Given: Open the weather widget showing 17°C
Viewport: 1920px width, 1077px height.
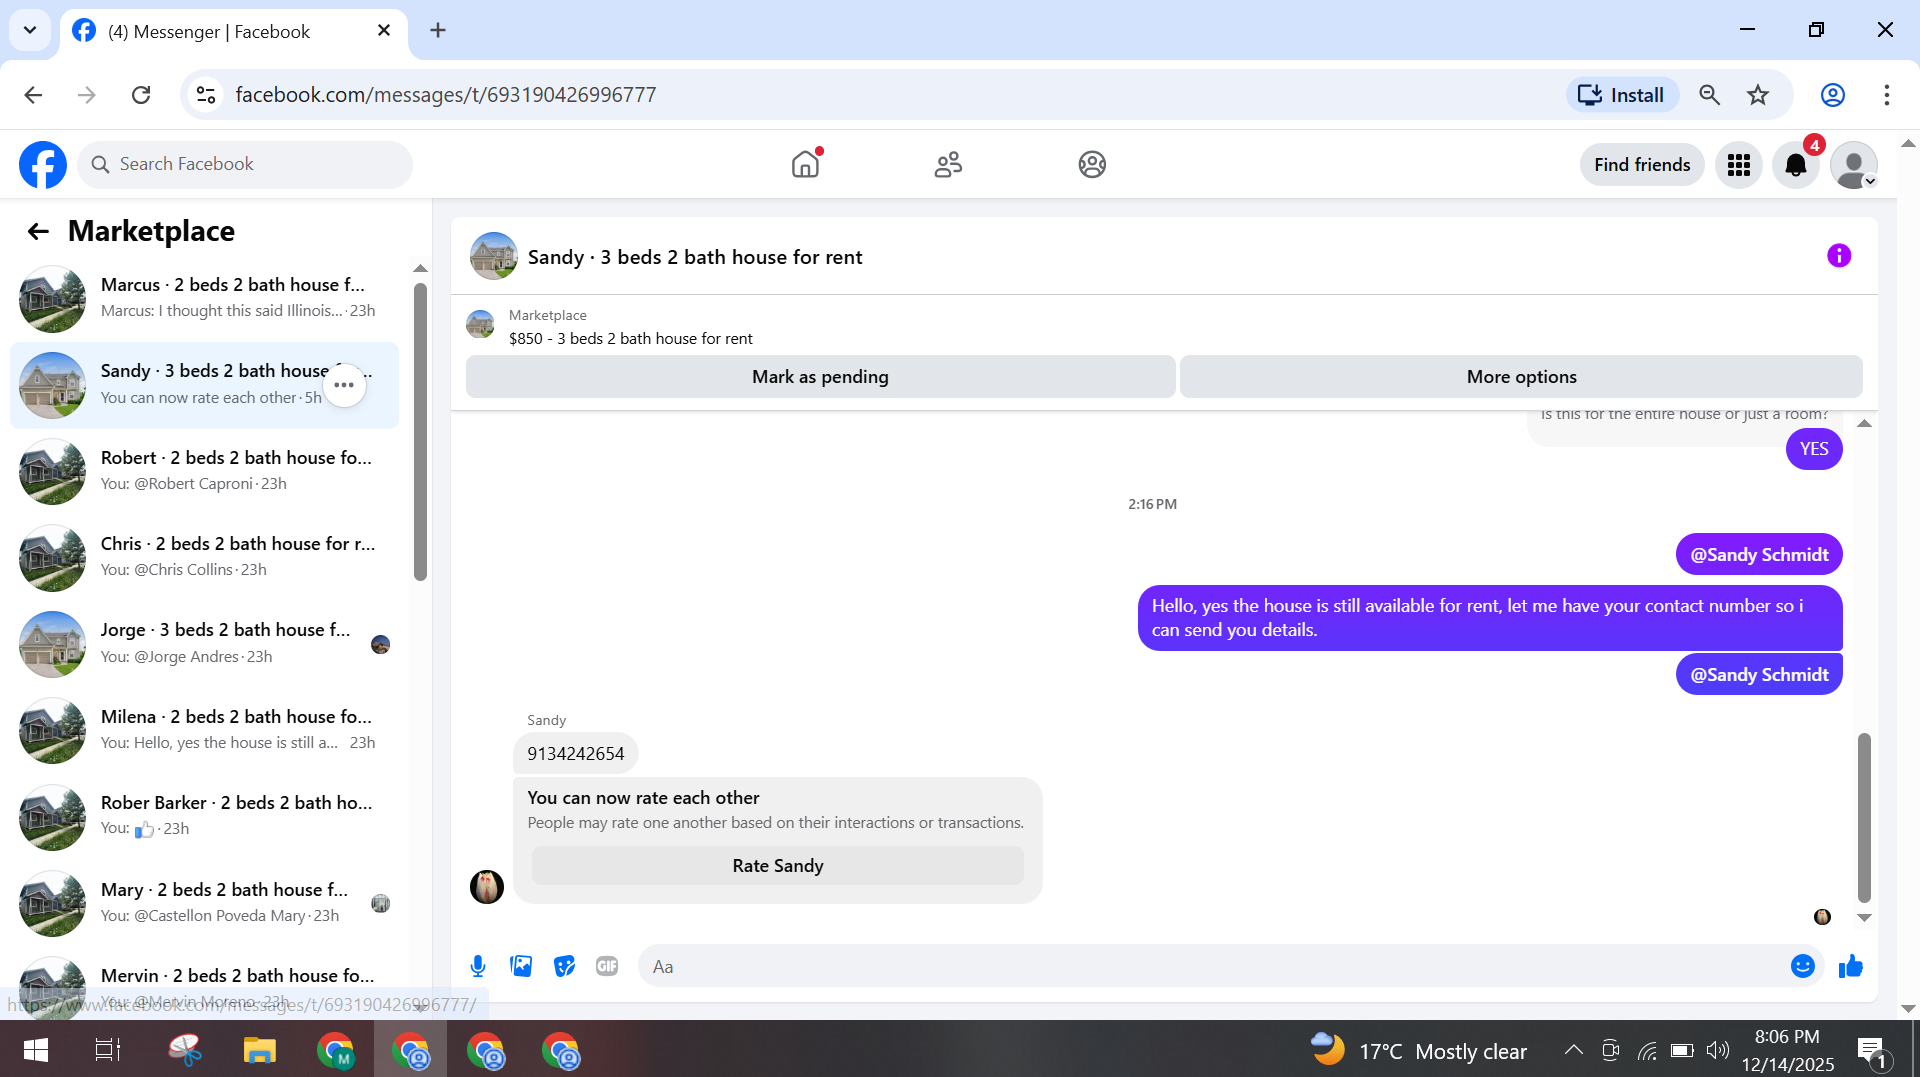Looking at the screenshot, I should (1419, 1051).
